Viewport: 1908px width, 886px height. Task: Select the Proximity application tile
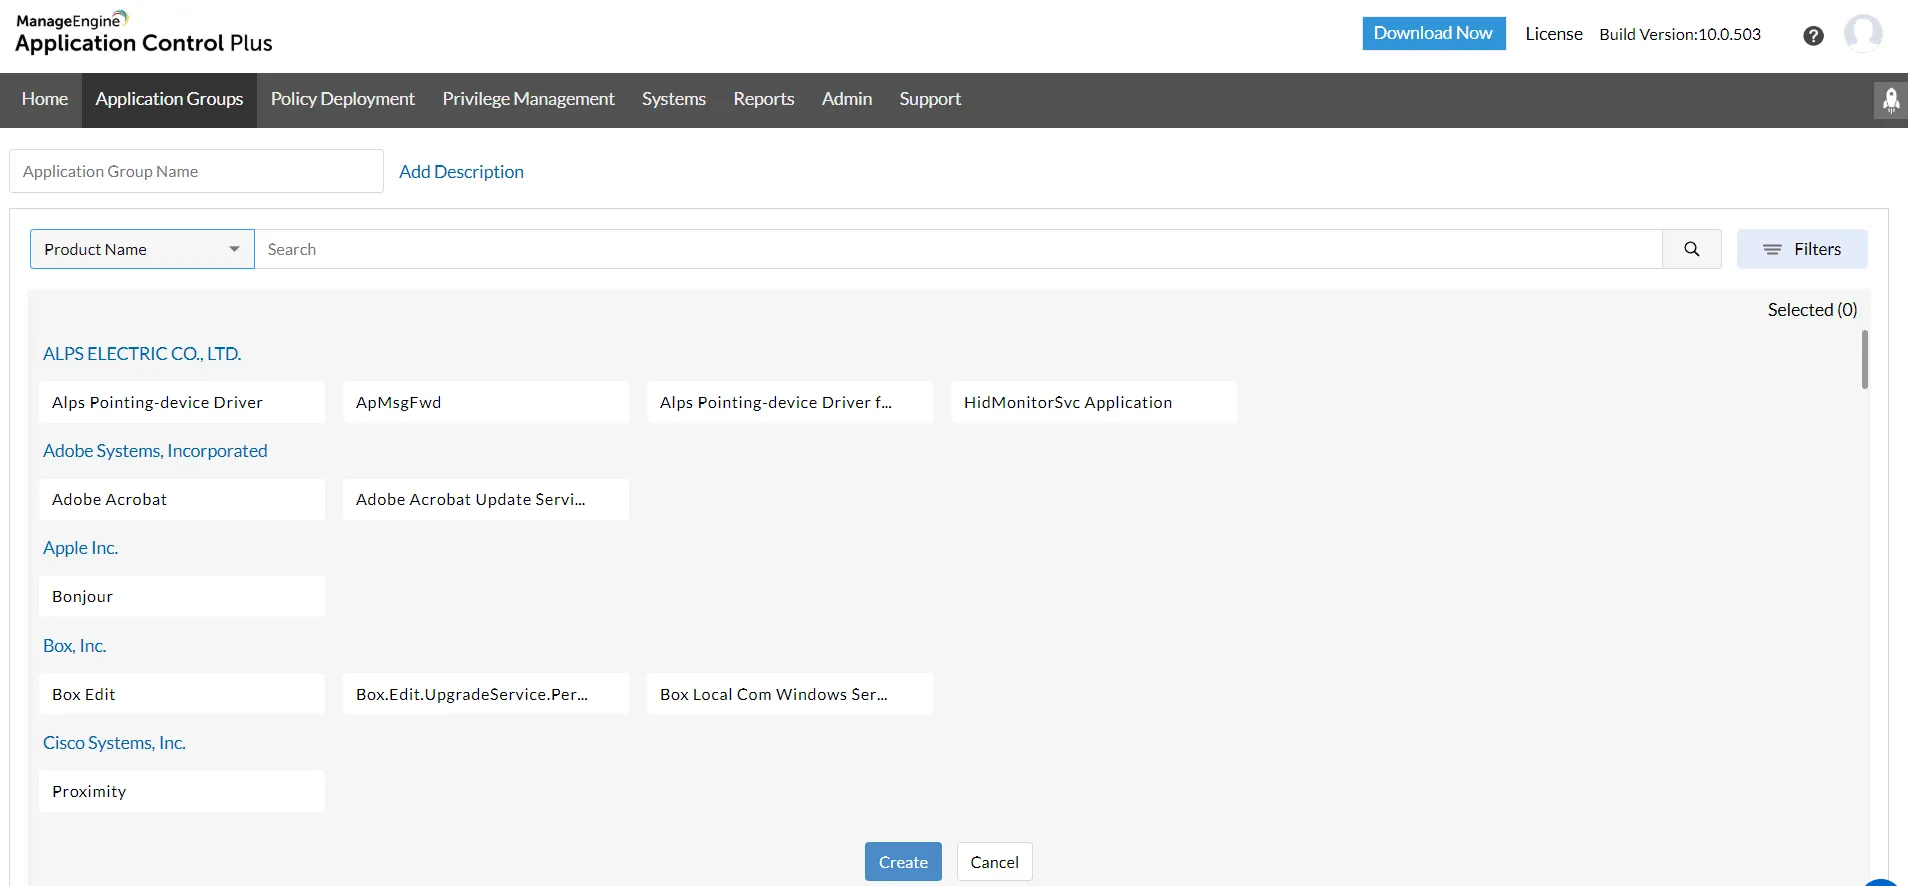pyautogui.click(x=182, y=791)
